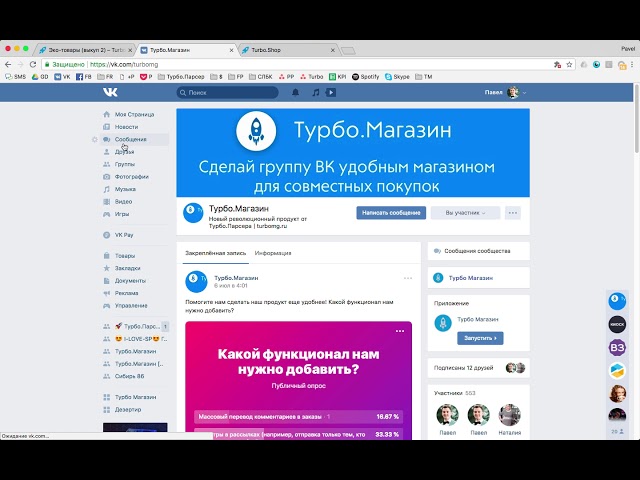640x480 pixels.
Task: Click the Написать сообщение button
Action: (391, 213)
